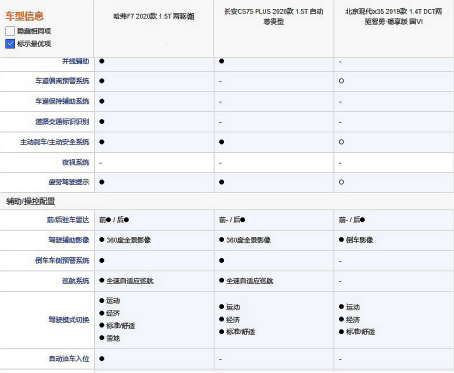Select the 辅助/操控配置 section heading
Image resolution: width=454 pixels, height=373 pixels.
click(x=30, y=201)
